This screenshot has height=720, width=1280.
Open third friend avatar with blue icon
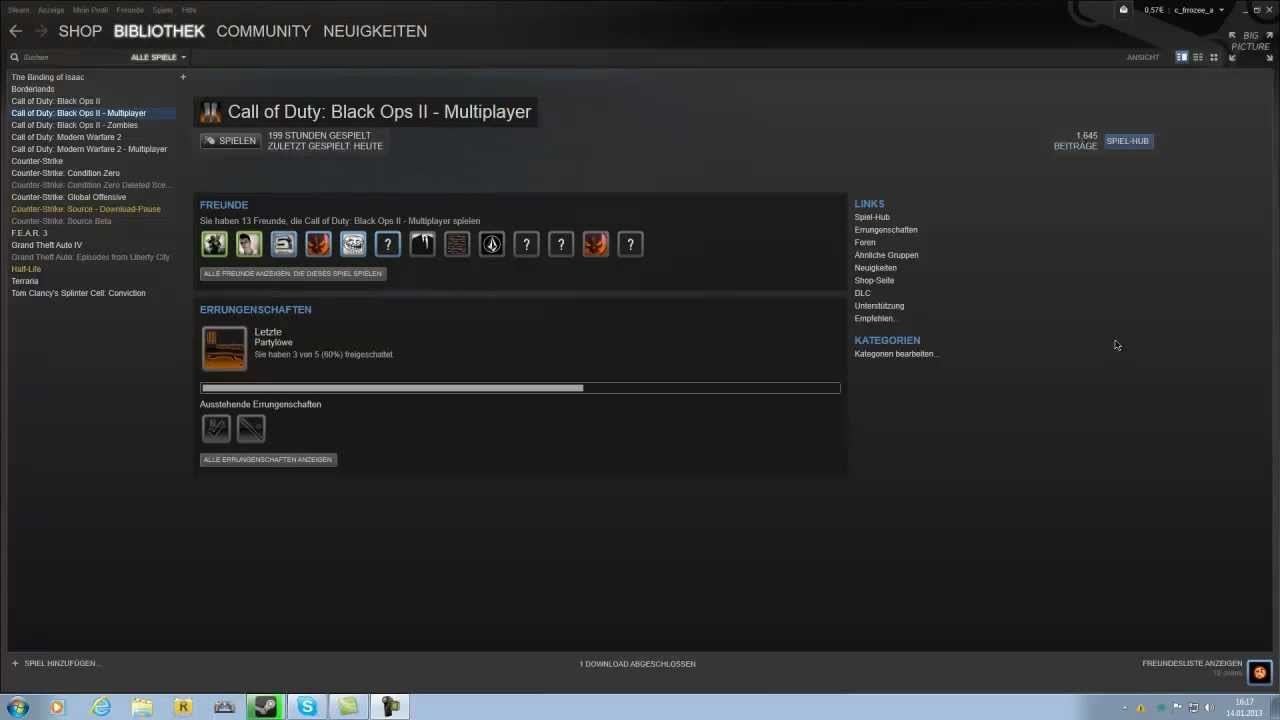(x=284, y=244)
